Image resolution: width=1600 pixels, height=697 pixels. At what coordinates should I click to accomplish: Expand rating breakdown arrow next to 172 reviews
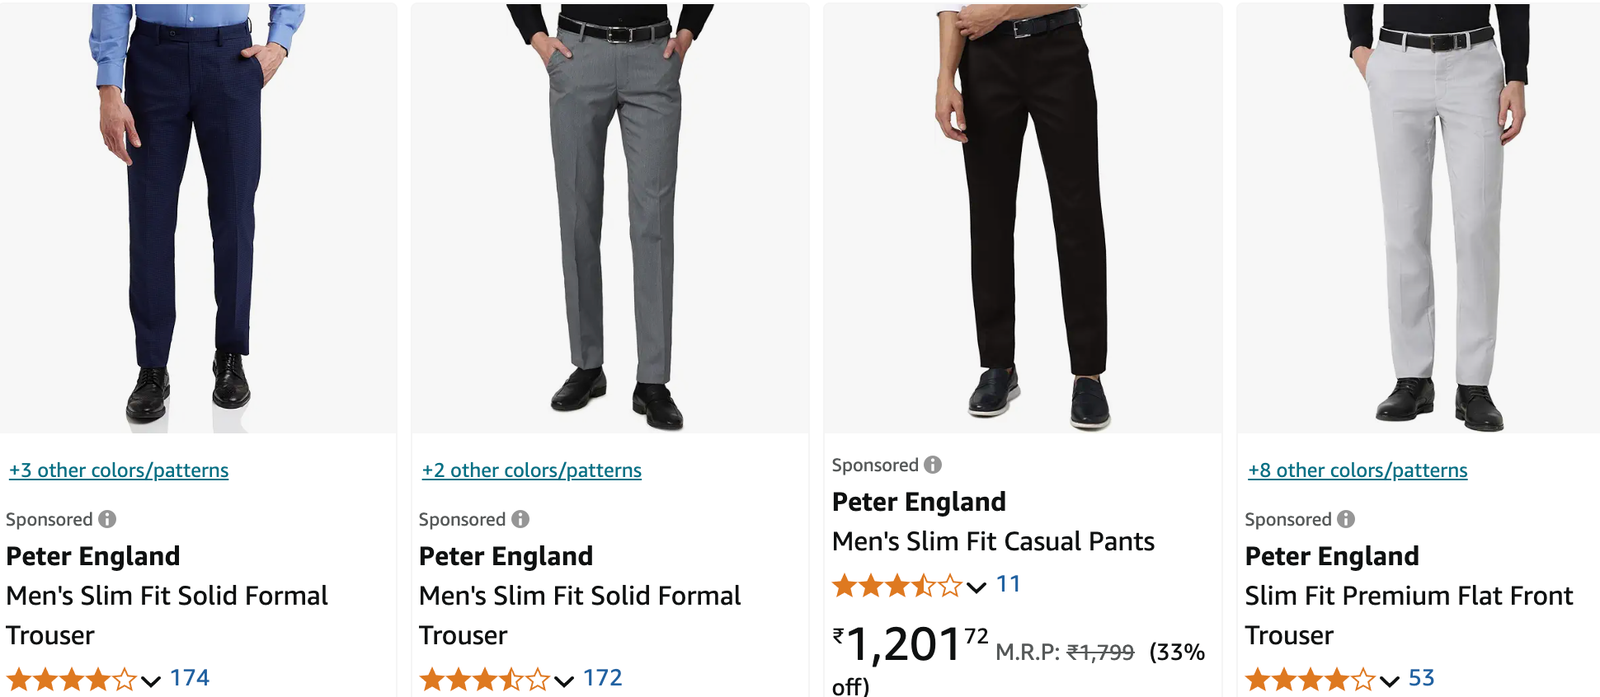click(564, 681)
